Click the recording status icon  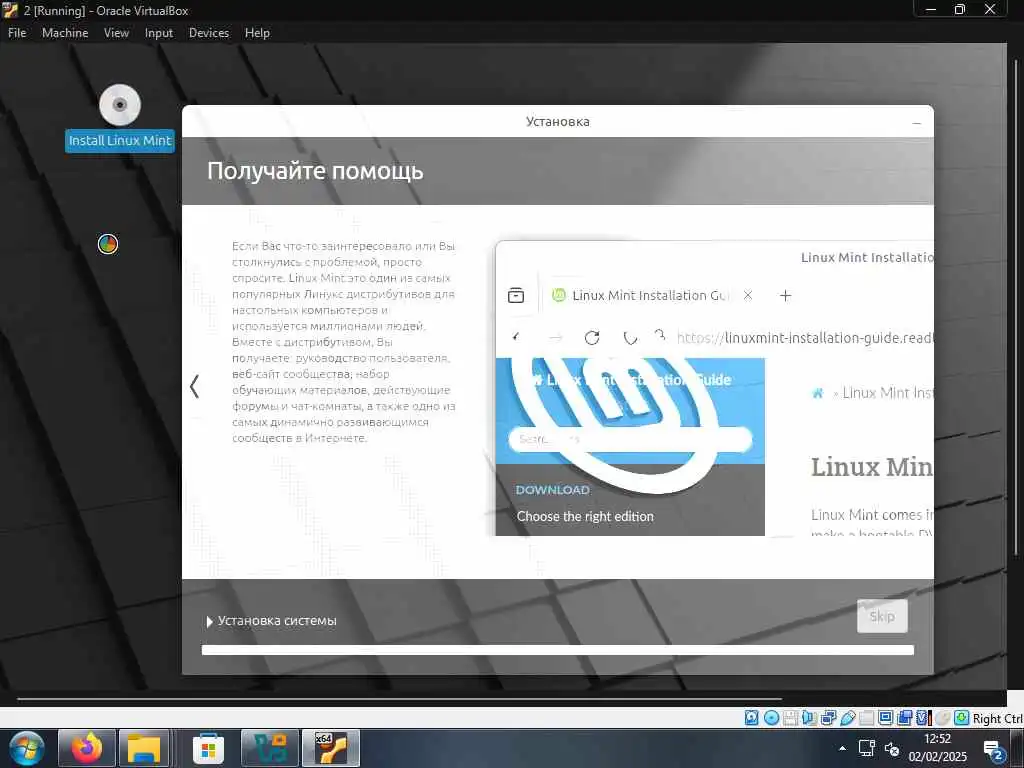904,718
